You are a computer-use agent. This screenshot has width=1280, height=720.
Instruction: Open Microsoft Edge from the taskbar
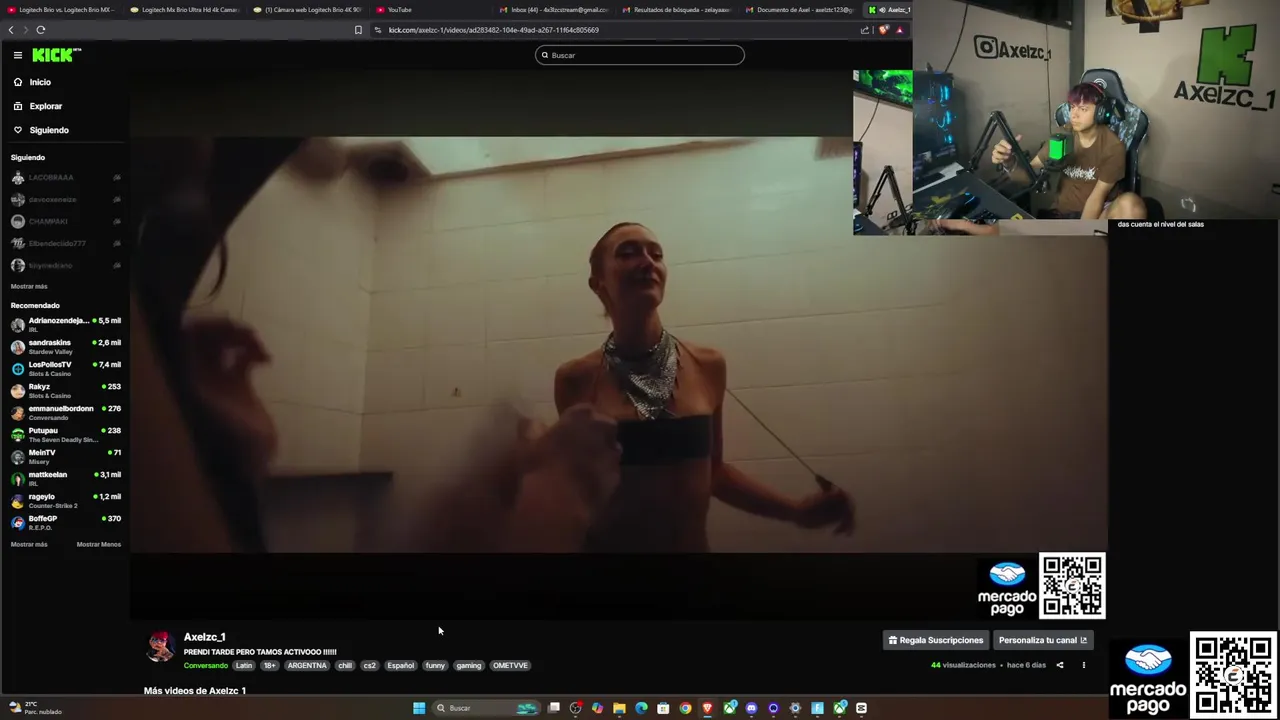[641, 708]
